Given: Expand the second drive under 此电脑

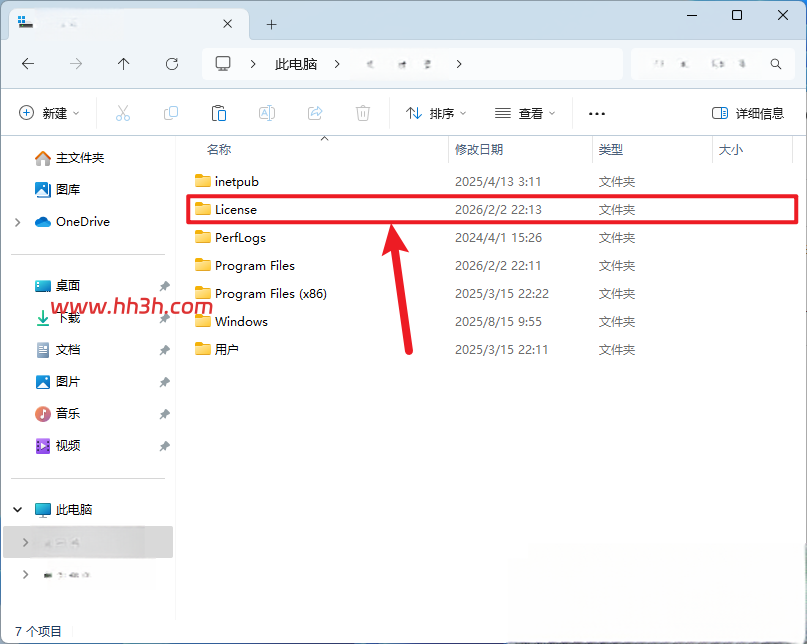Looking at the screenshot, I should click(x=25, y=574).
